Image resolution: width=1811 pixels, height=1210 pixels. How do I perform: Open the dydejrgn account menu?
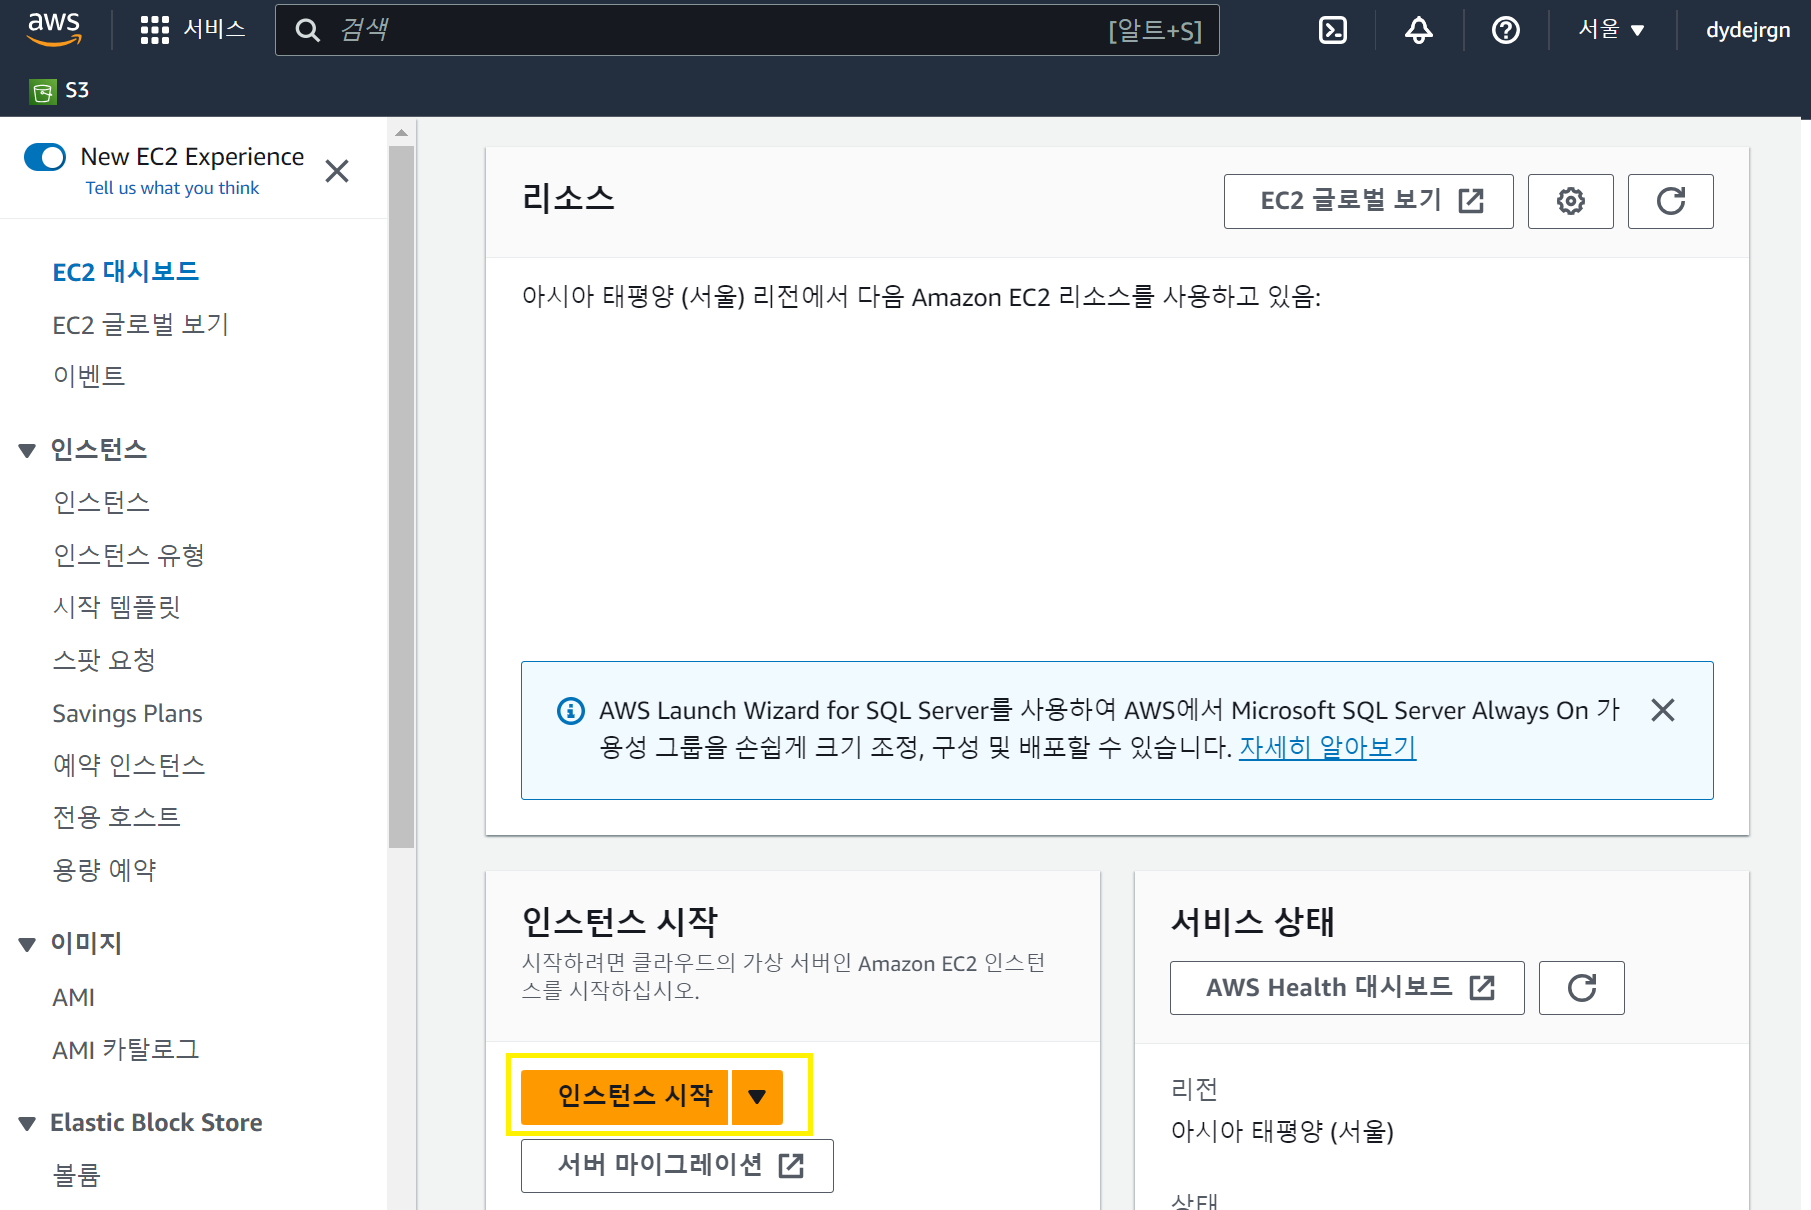(1748, 30)
